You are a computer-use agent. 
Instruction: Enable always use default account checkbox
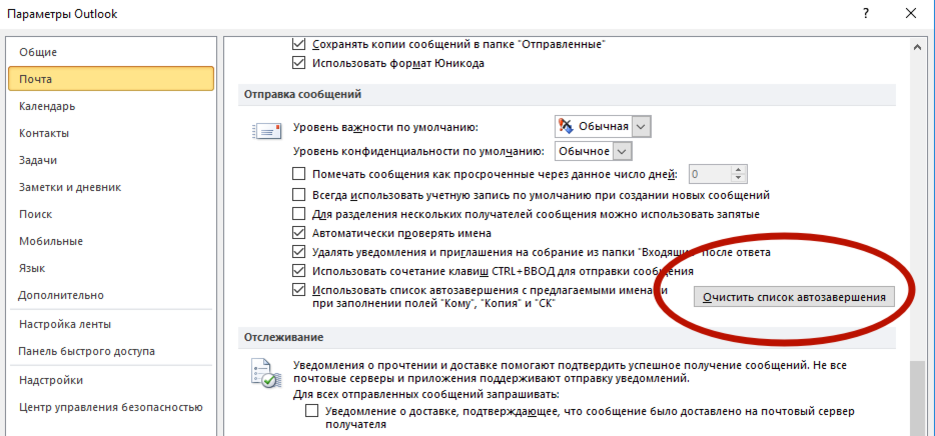(x=298, y=194)
